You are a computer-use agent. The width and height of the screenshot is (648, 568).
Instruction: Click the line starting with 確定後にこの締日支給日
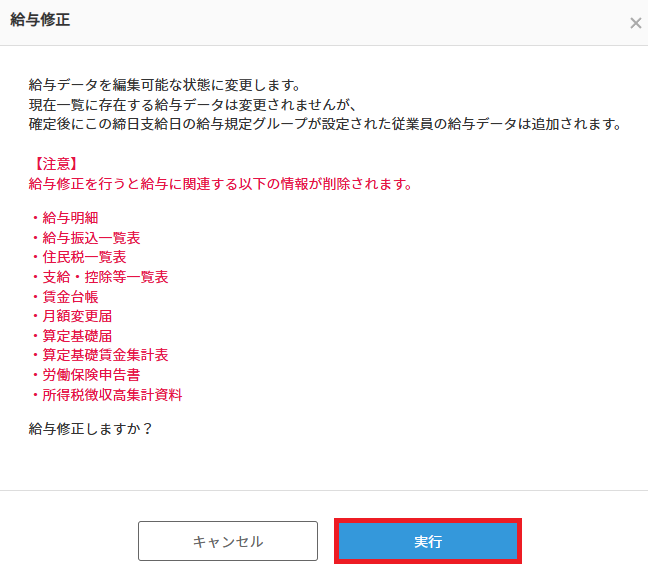pyautogui.click(x=326, y=124)
